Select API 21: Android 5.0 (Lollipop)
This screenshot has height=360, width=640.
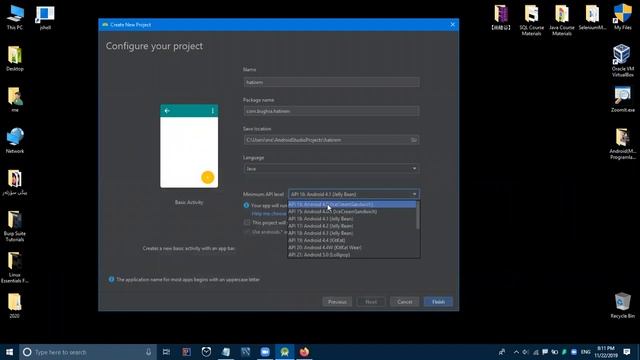(x=352, y=255)
